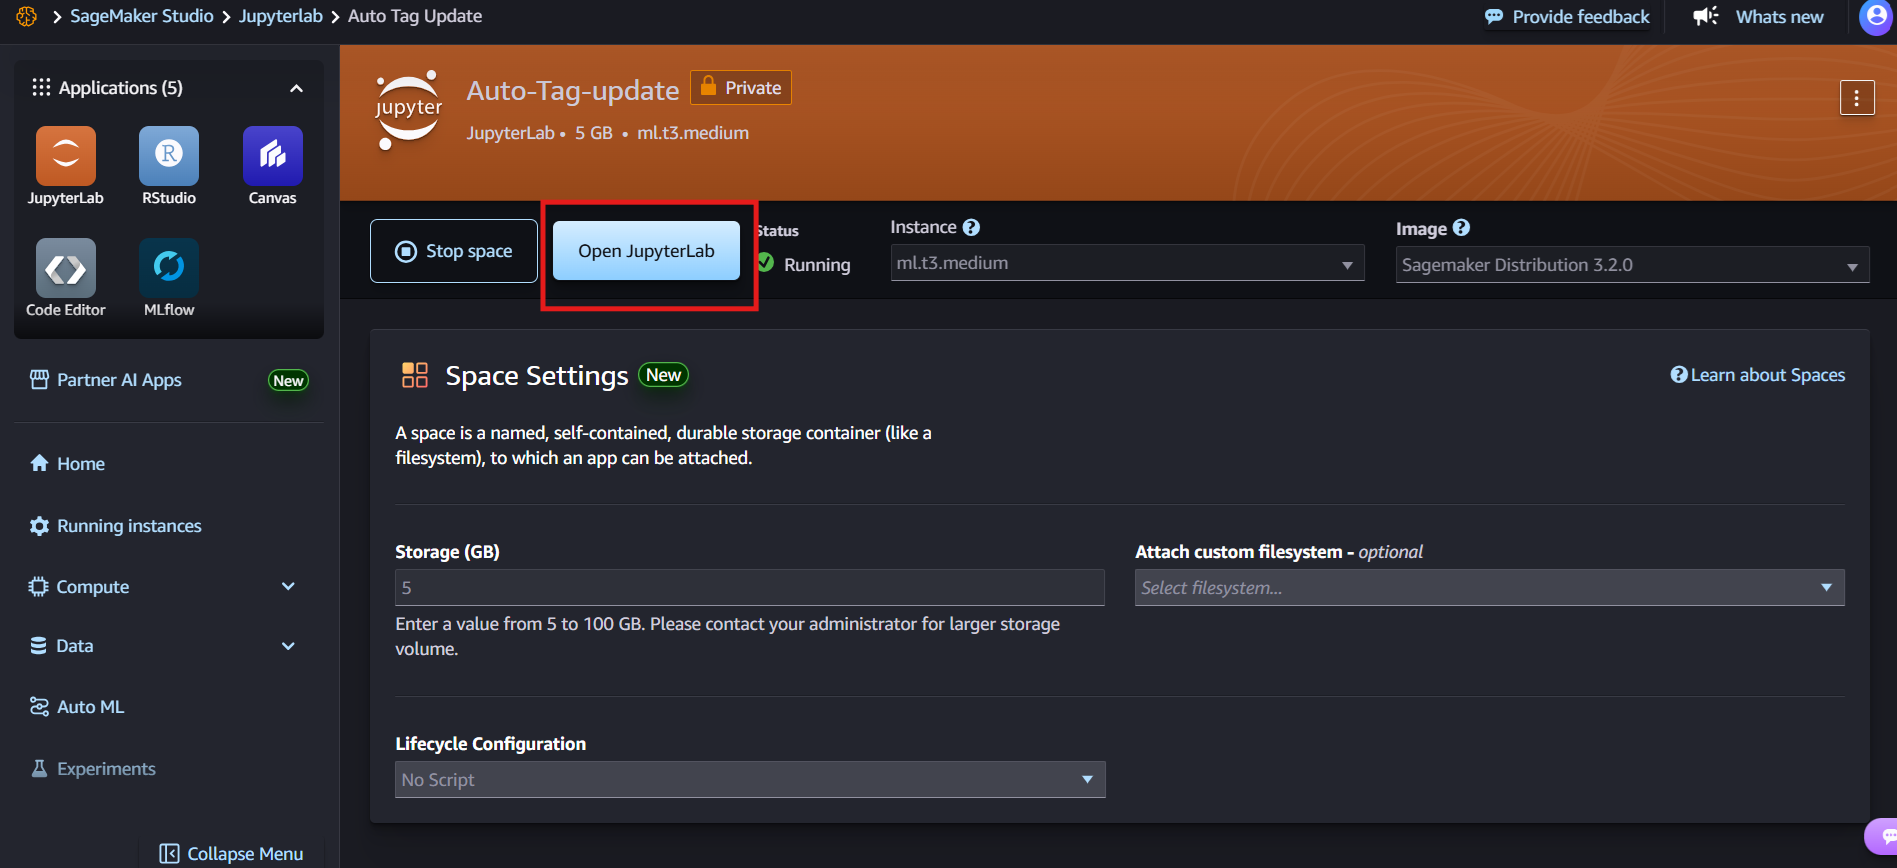The image size is (1897, 868).
Task: Open the Lifecycle Configuration No Script dropdown
Action: [x=750, y=780]
